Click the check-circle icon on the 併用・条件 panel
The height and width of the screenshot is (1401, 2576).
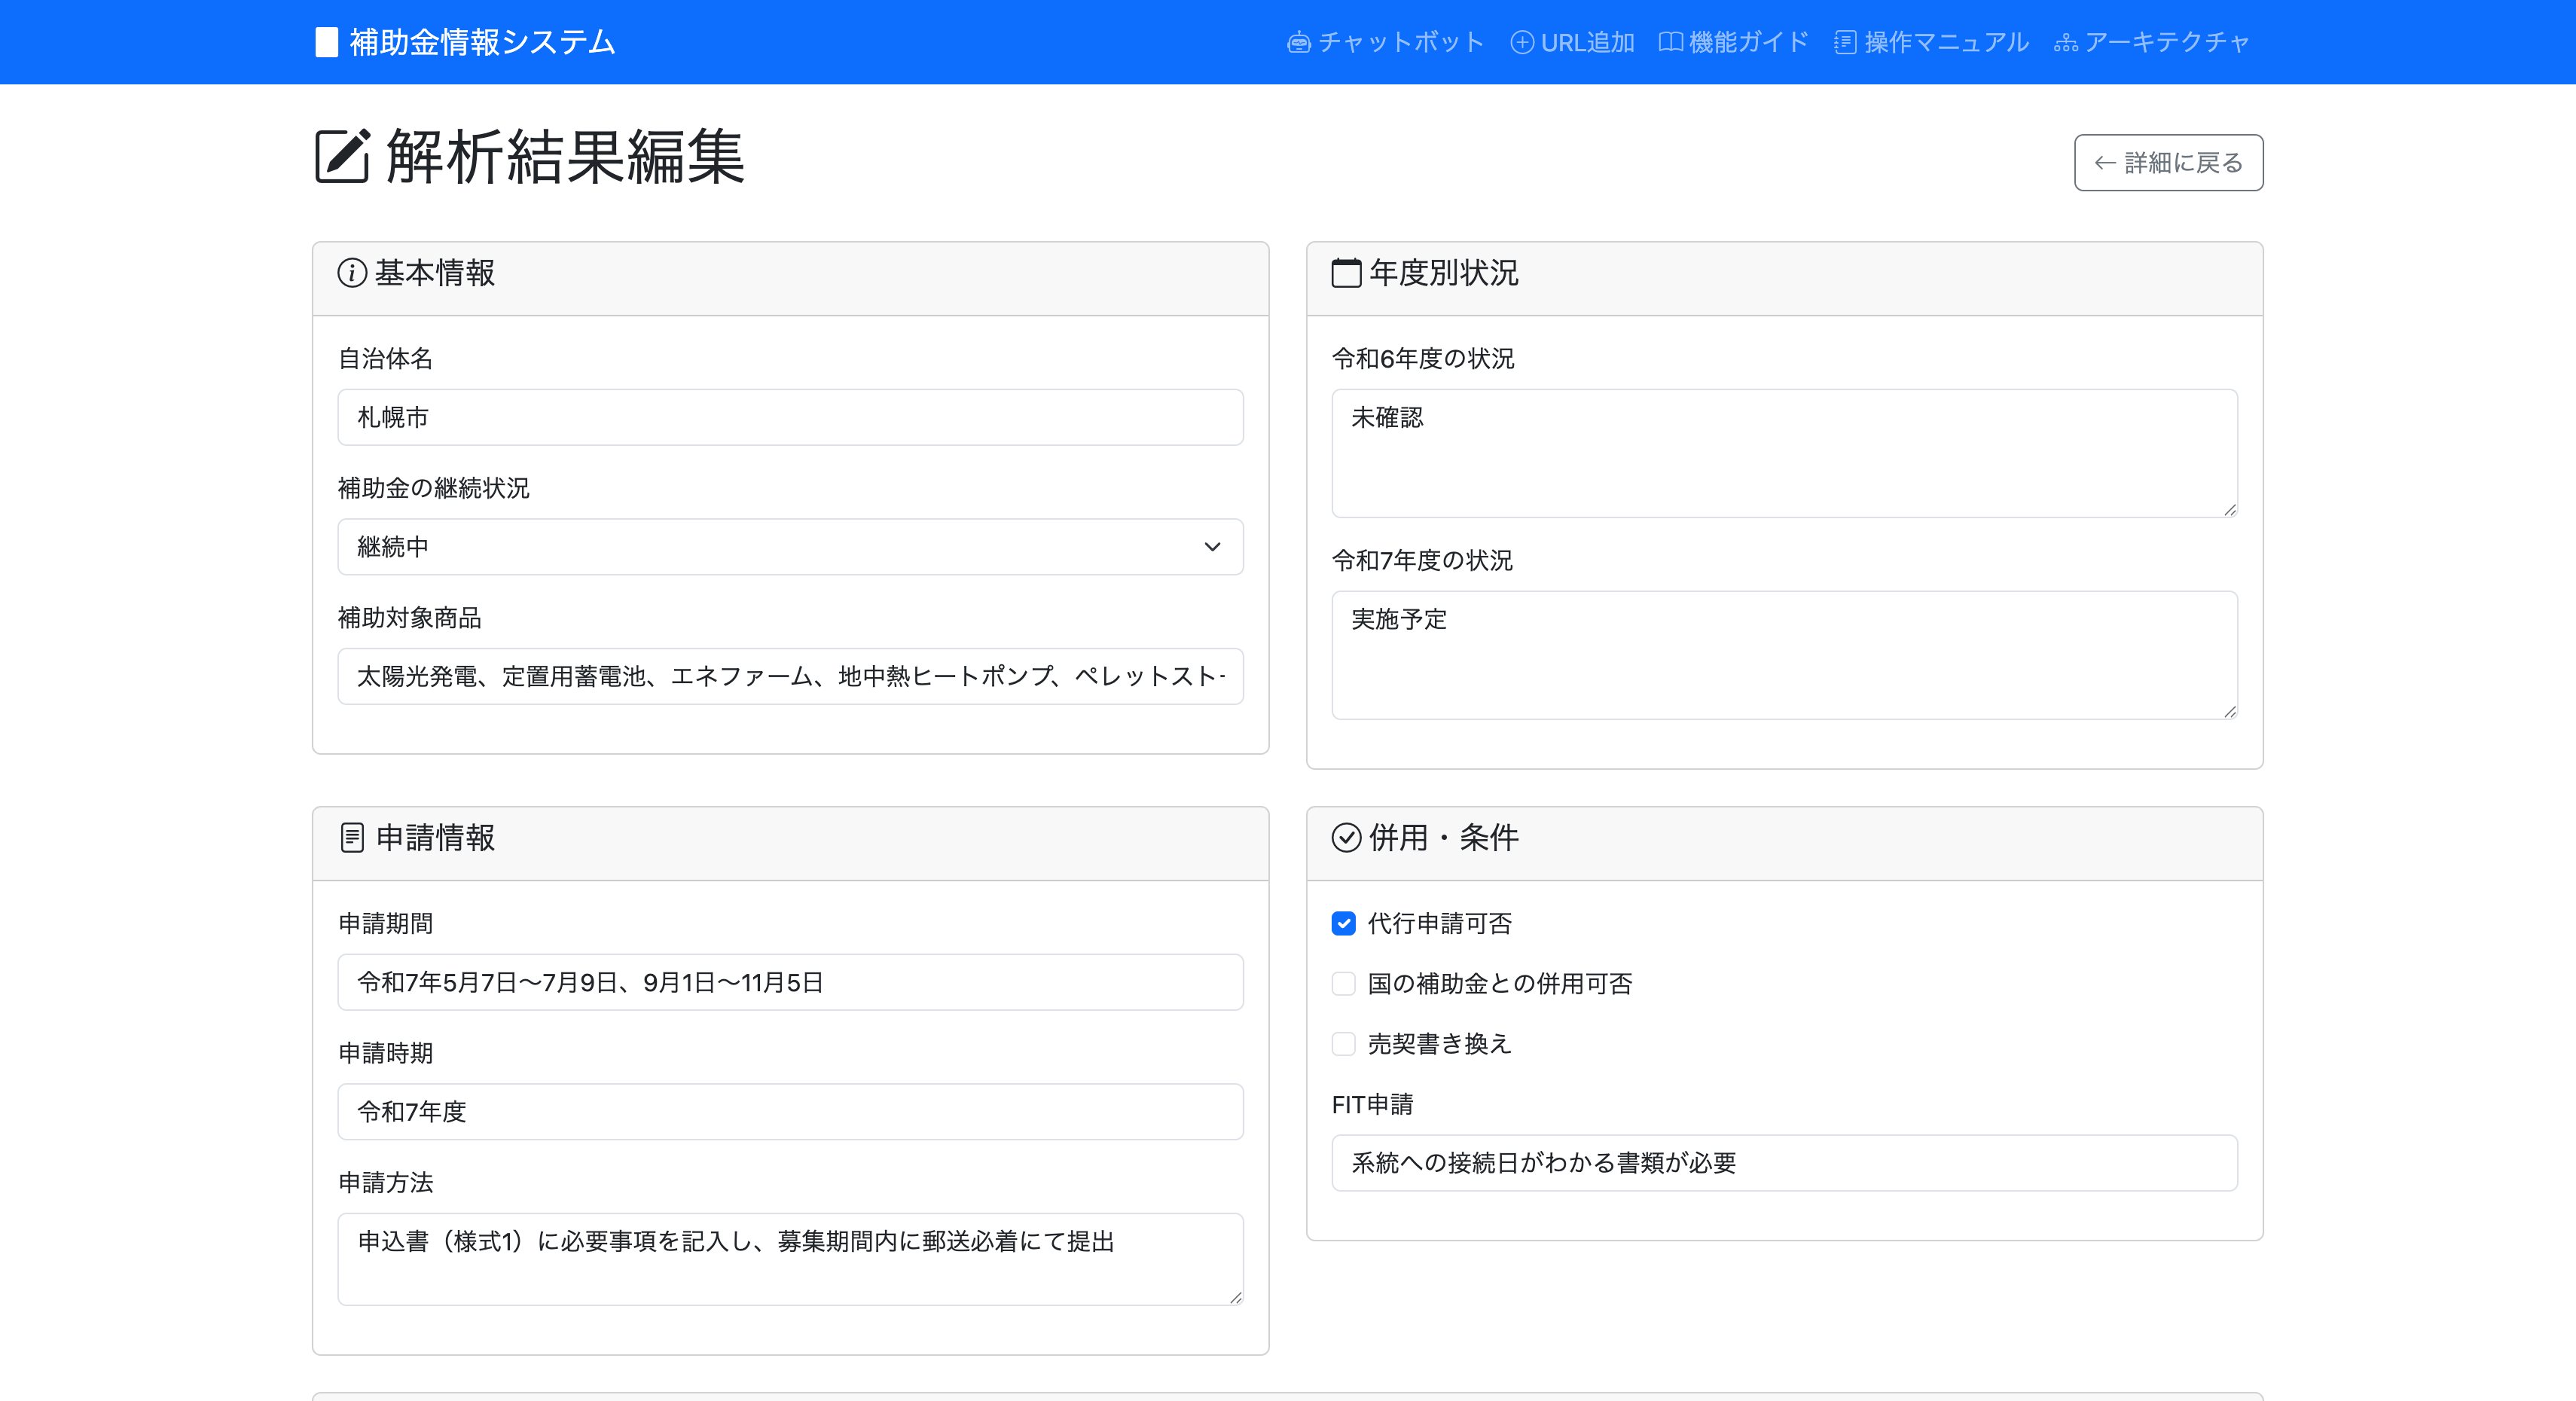[1345, 838]
